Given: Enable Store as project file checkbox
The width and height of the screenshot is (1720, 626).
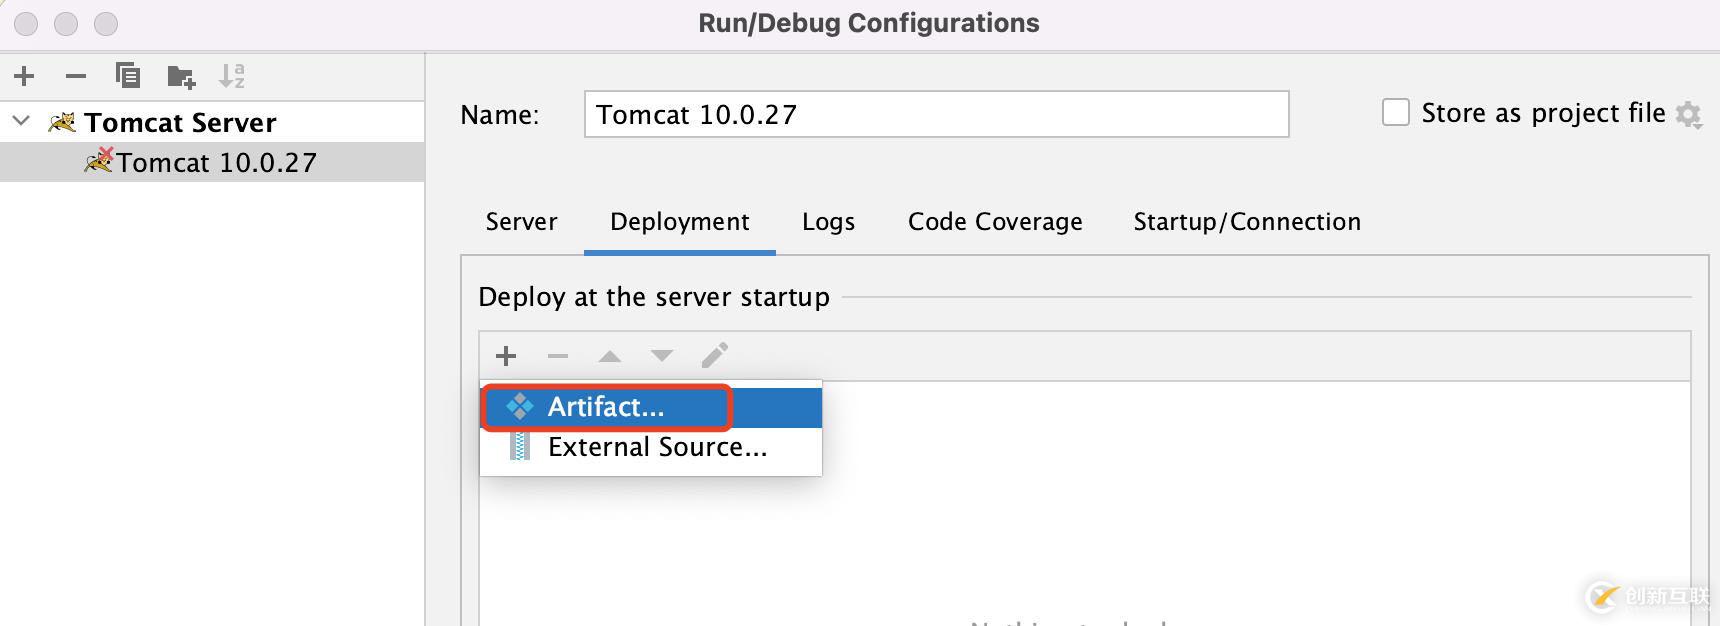Looking at the screenshot, I should pos(1396,112).
